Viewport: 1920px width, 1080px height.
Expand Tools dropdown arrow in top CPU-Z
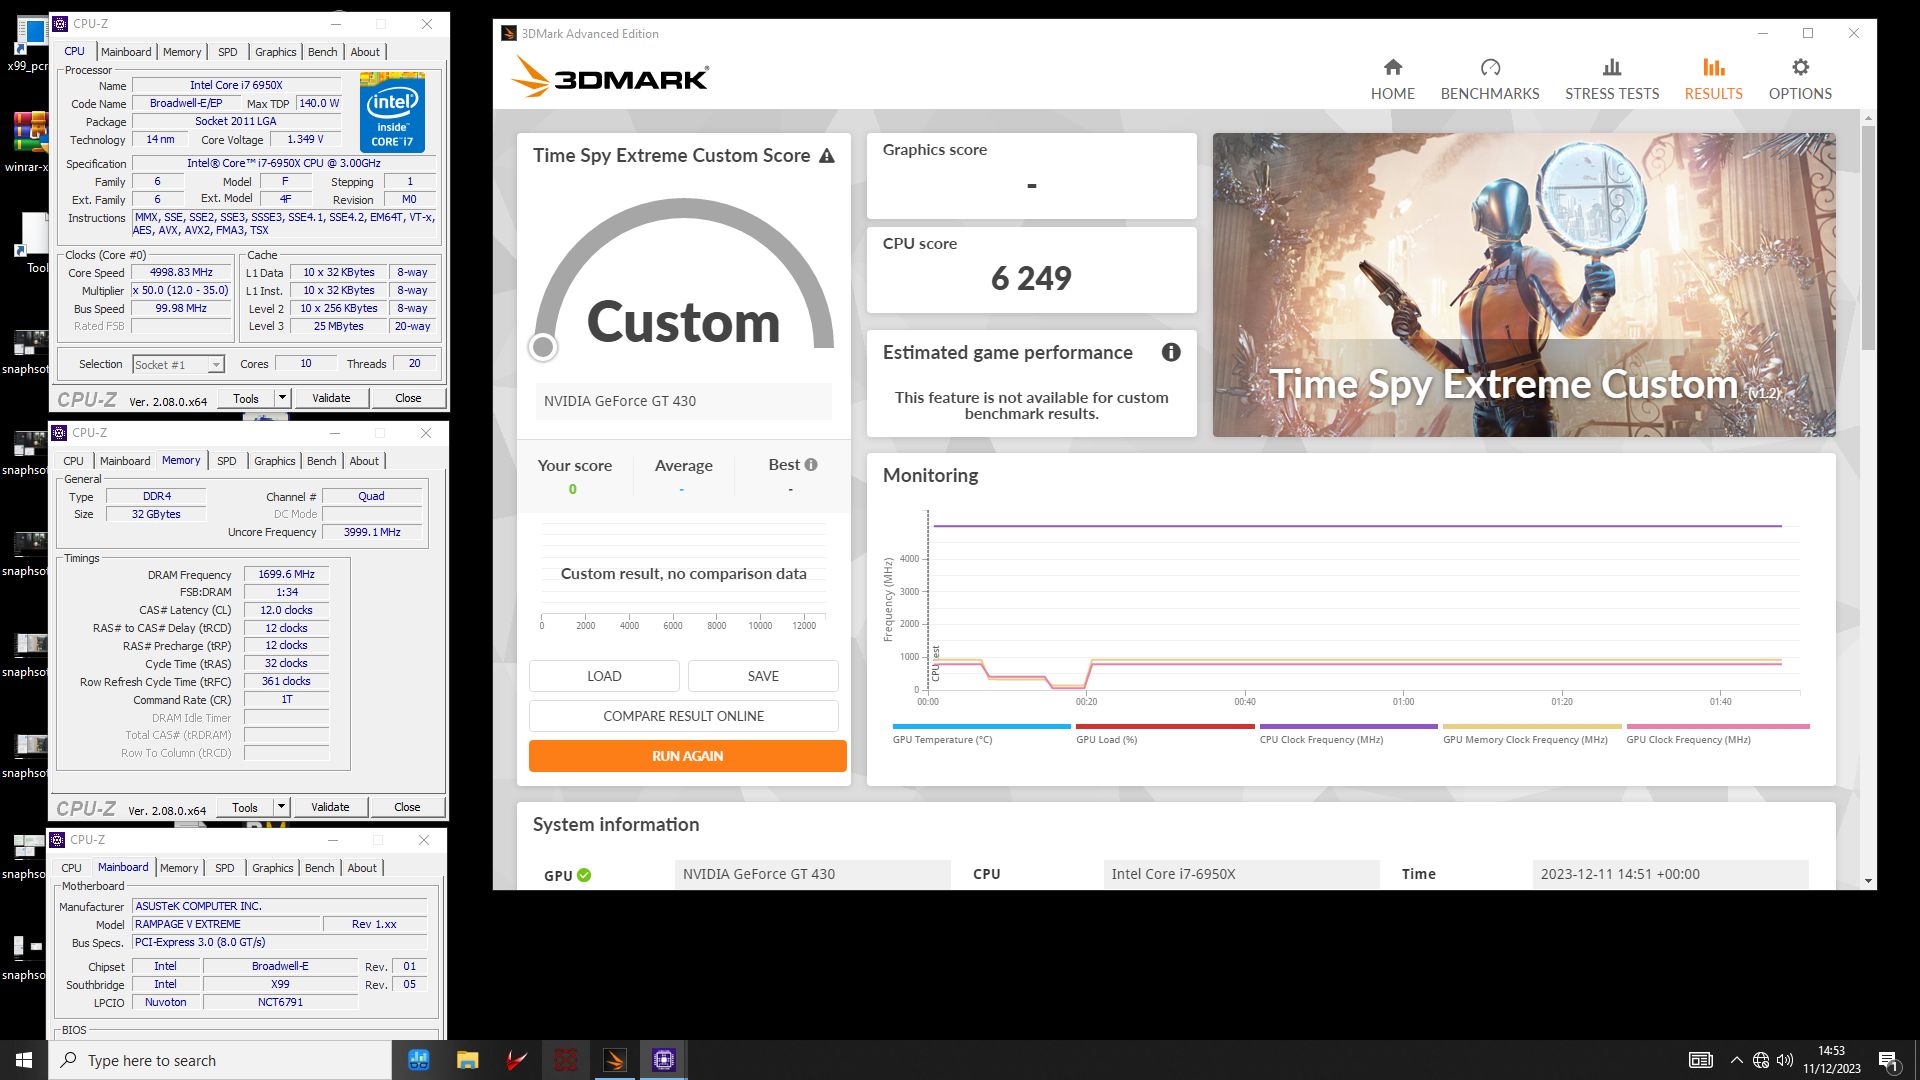[x=282, y=398]
